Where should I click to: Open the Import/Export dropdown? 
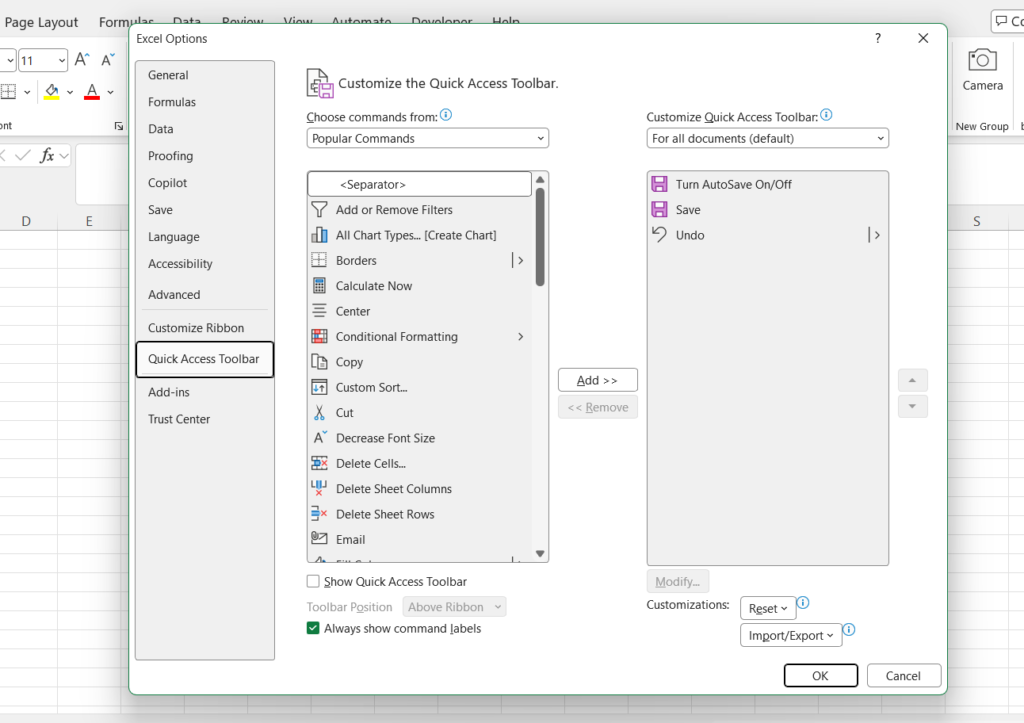coord(791,635)
